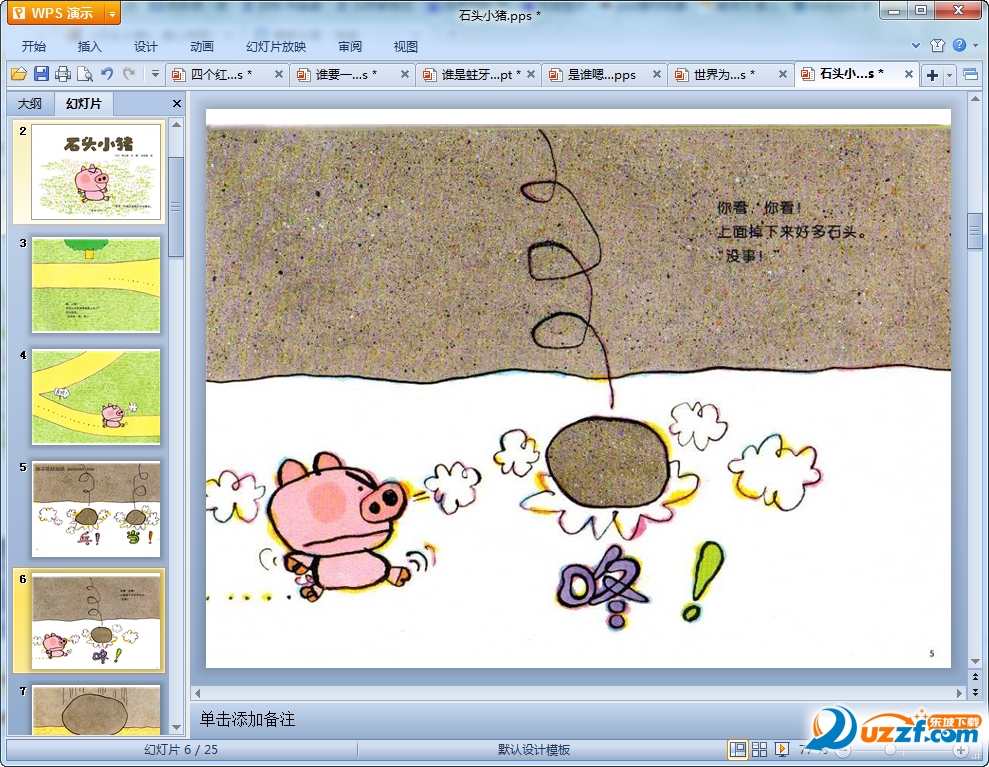Select slide 7 thumbnail with big stone
Screen dimensions: 989x767
click(x=96, y=710)
